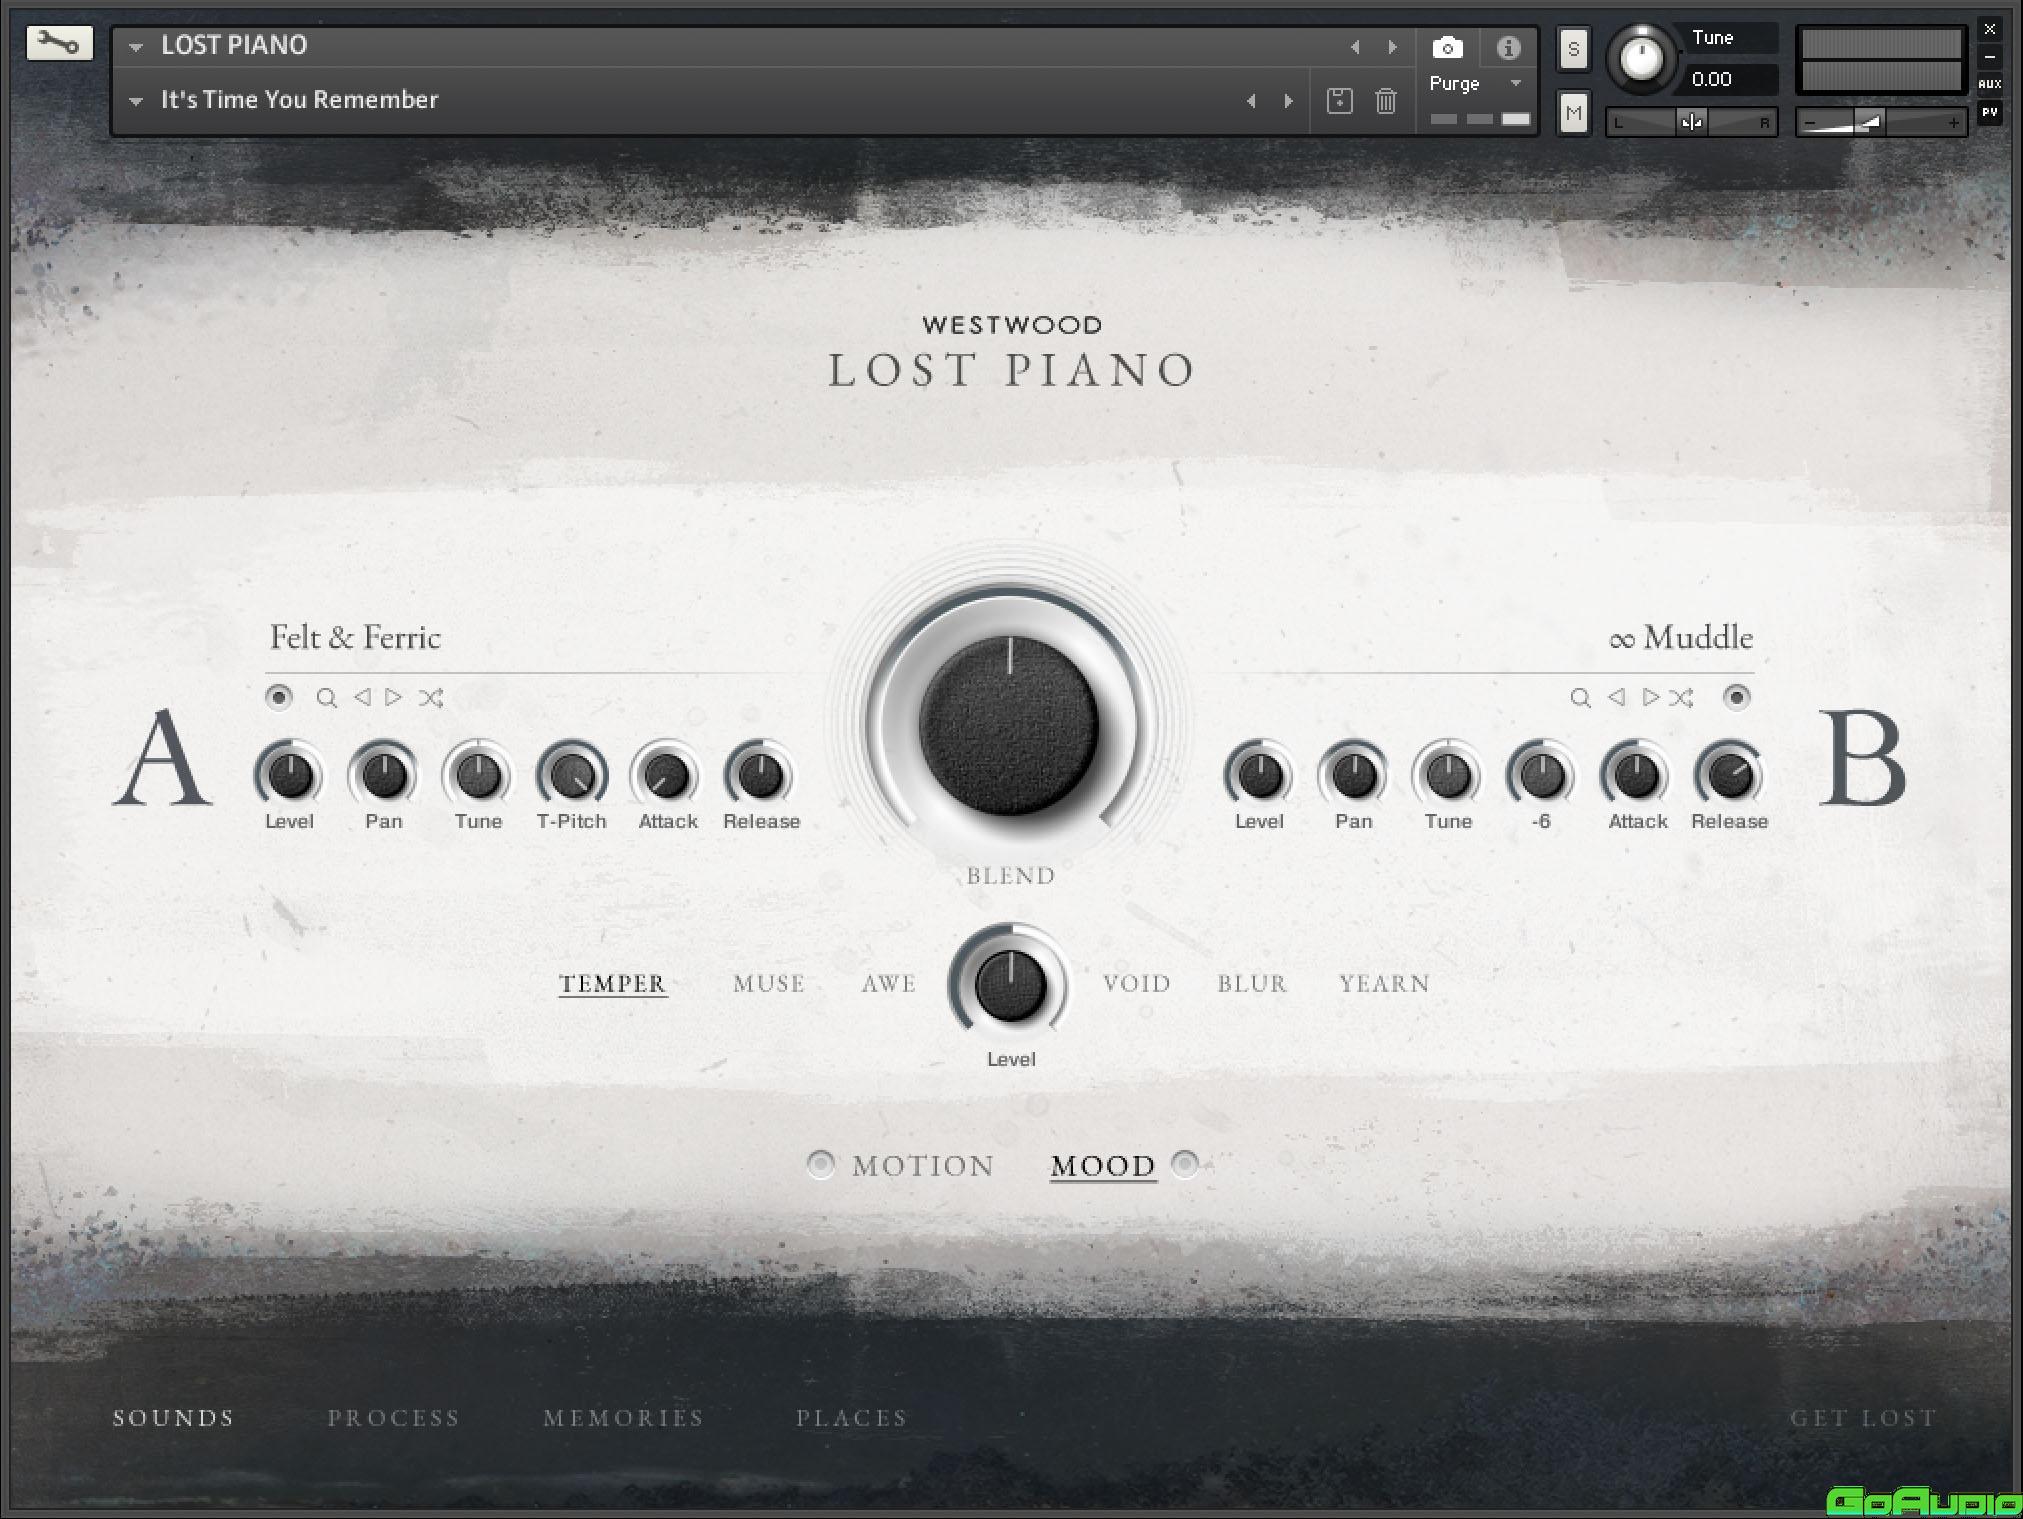Toggle layer B power button

tap(1737, 696)
